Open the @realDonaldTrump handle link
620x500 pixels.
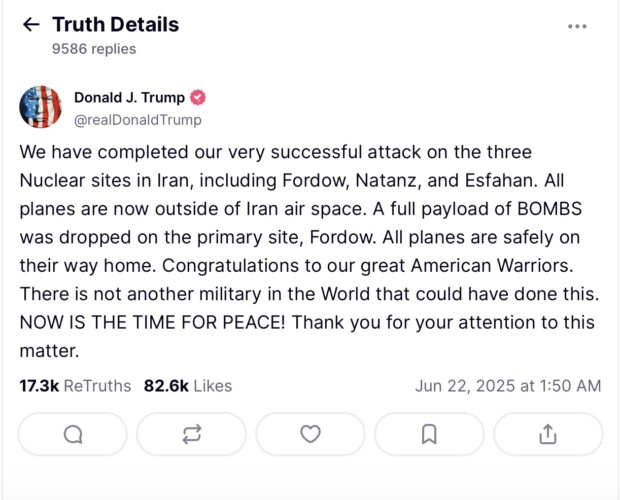(137, 120)
